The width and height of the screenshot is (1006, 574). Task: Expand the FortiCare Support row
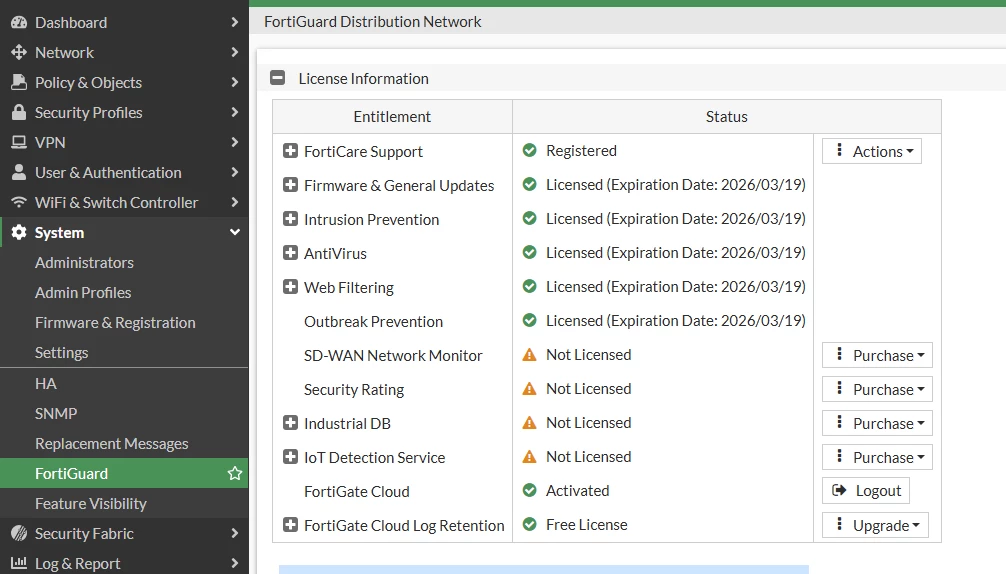[x=290, y=151]
